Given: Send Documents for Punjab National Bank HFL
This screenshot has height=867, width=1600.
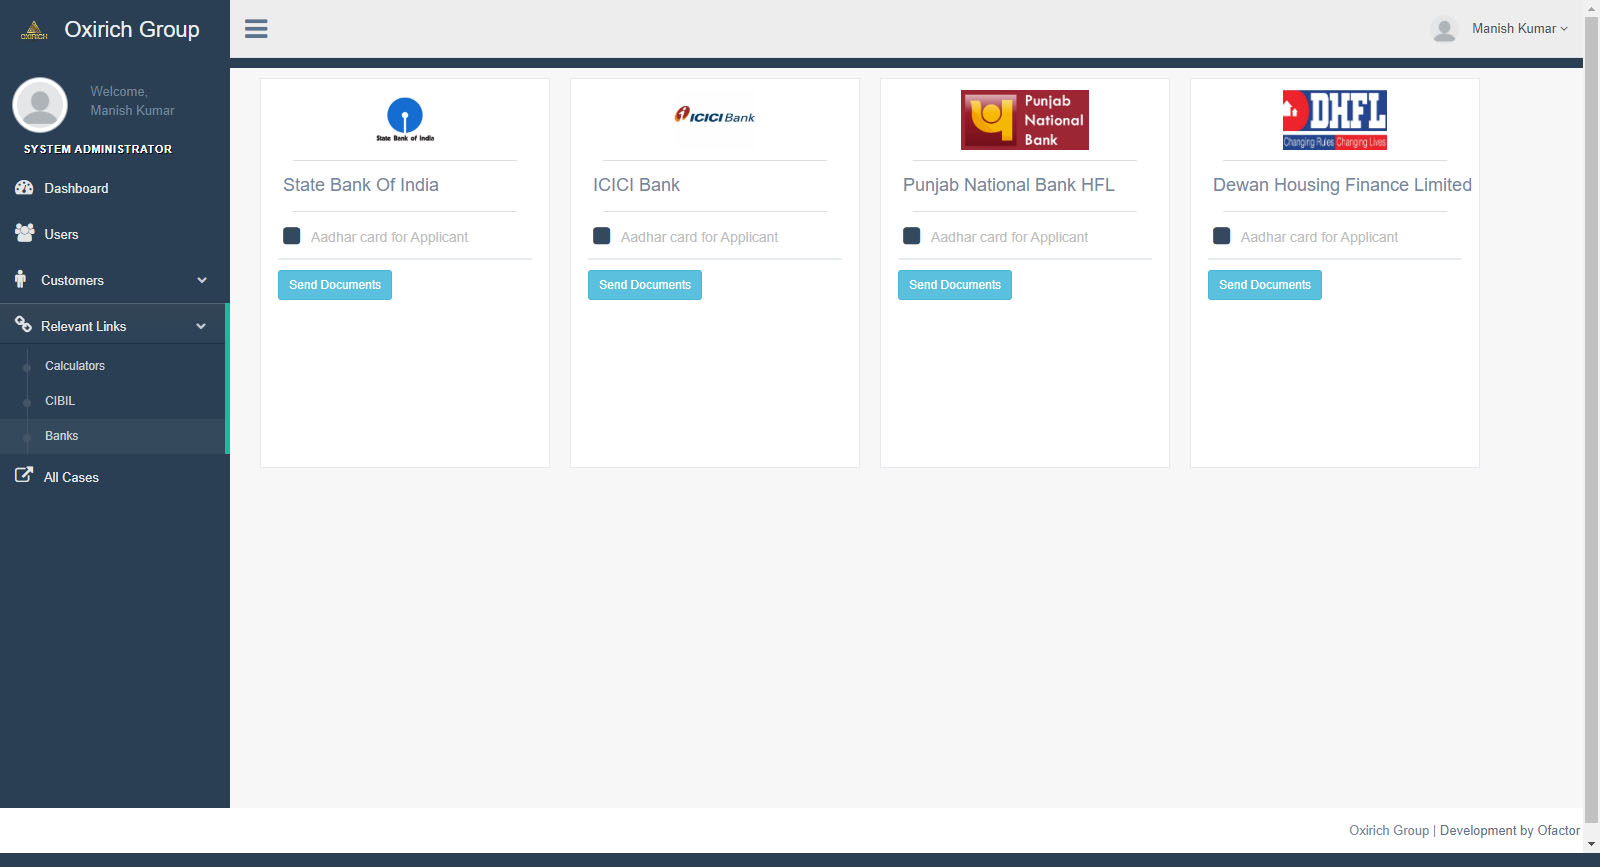Looking at the screenshot, I should pos(955,285).
